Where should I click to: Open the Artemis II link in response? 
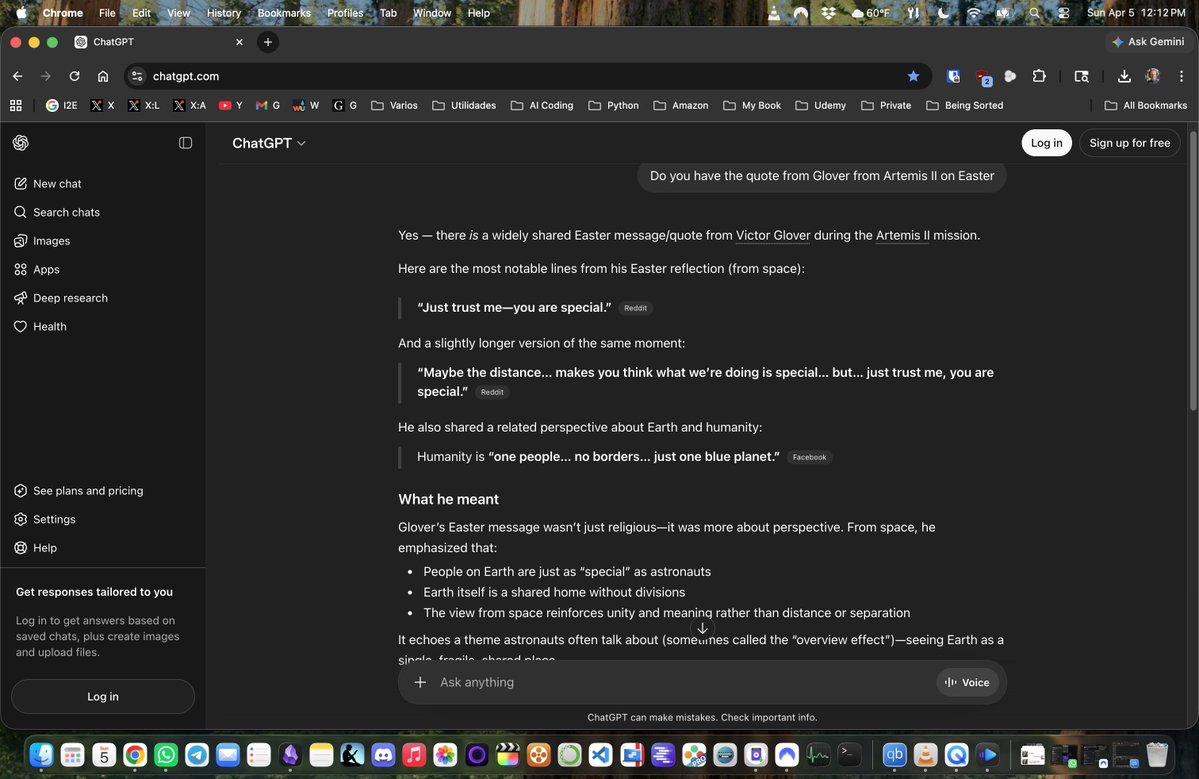[x=902, y=235]
